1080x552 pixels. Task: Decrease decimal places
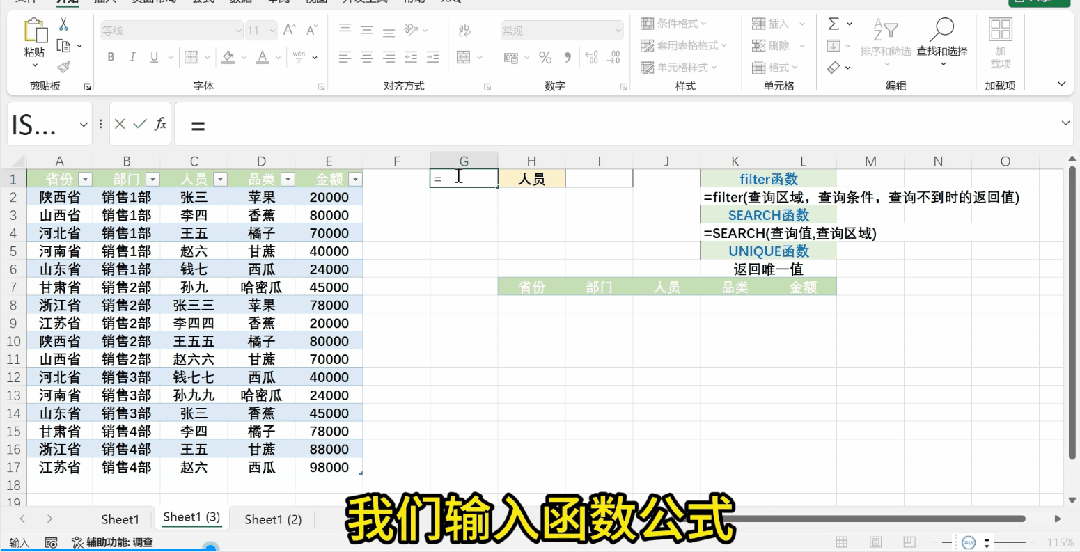(x=614, y=57)
